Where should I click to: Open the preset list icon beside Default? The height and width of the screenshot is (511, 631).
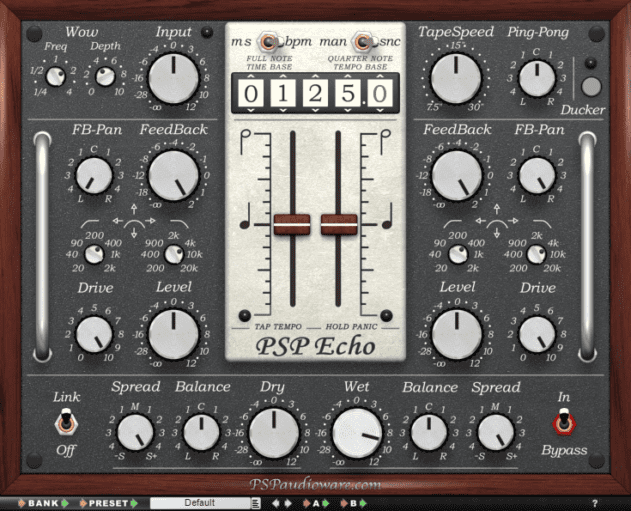(256, 503)
